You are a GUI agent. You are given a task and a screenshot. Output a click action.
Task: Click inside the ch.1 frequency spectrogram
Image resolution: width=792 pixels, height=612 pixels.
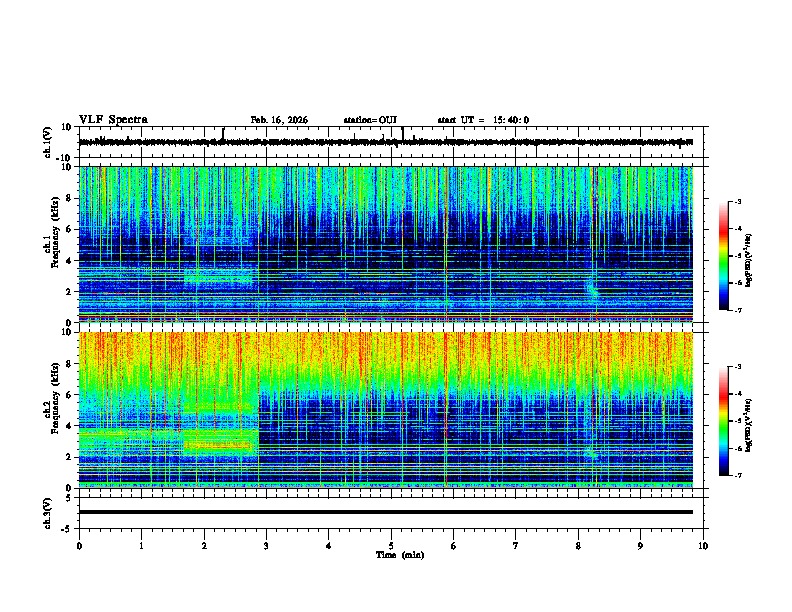386,244
